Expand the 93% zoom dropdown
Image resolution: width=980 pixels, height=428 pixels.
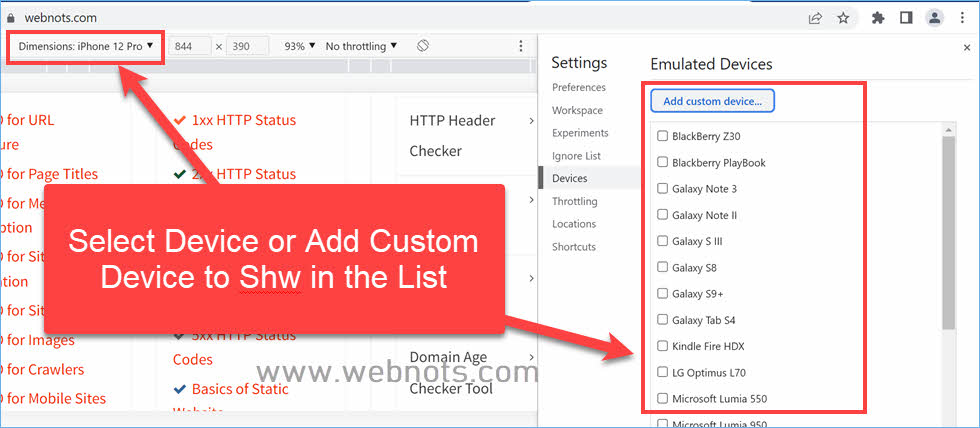tap(300, 46)
